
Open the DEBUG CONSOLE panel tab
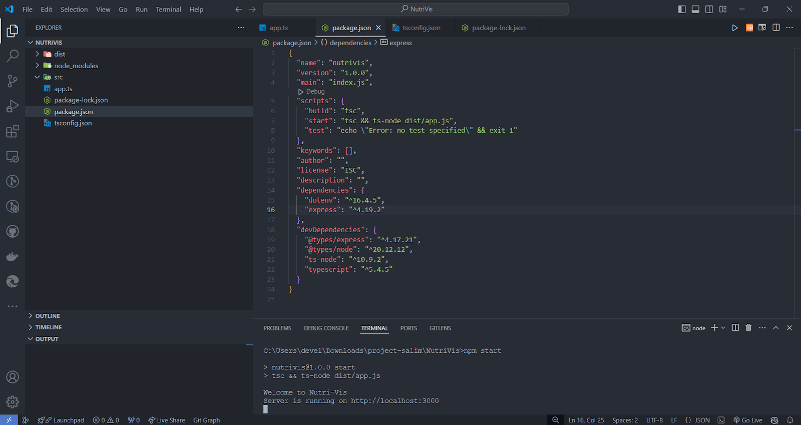326,328
